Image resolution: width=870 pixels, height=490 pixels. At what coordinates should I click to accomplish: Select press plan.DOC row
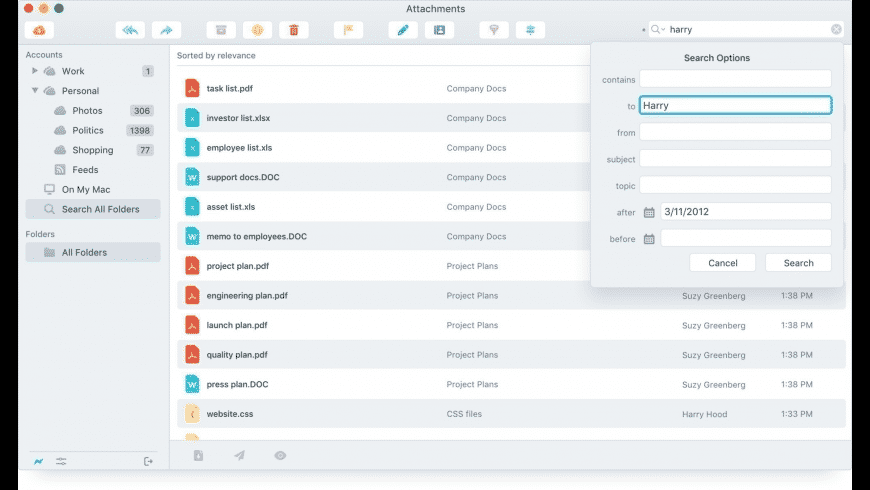click(x=511, y=384)
